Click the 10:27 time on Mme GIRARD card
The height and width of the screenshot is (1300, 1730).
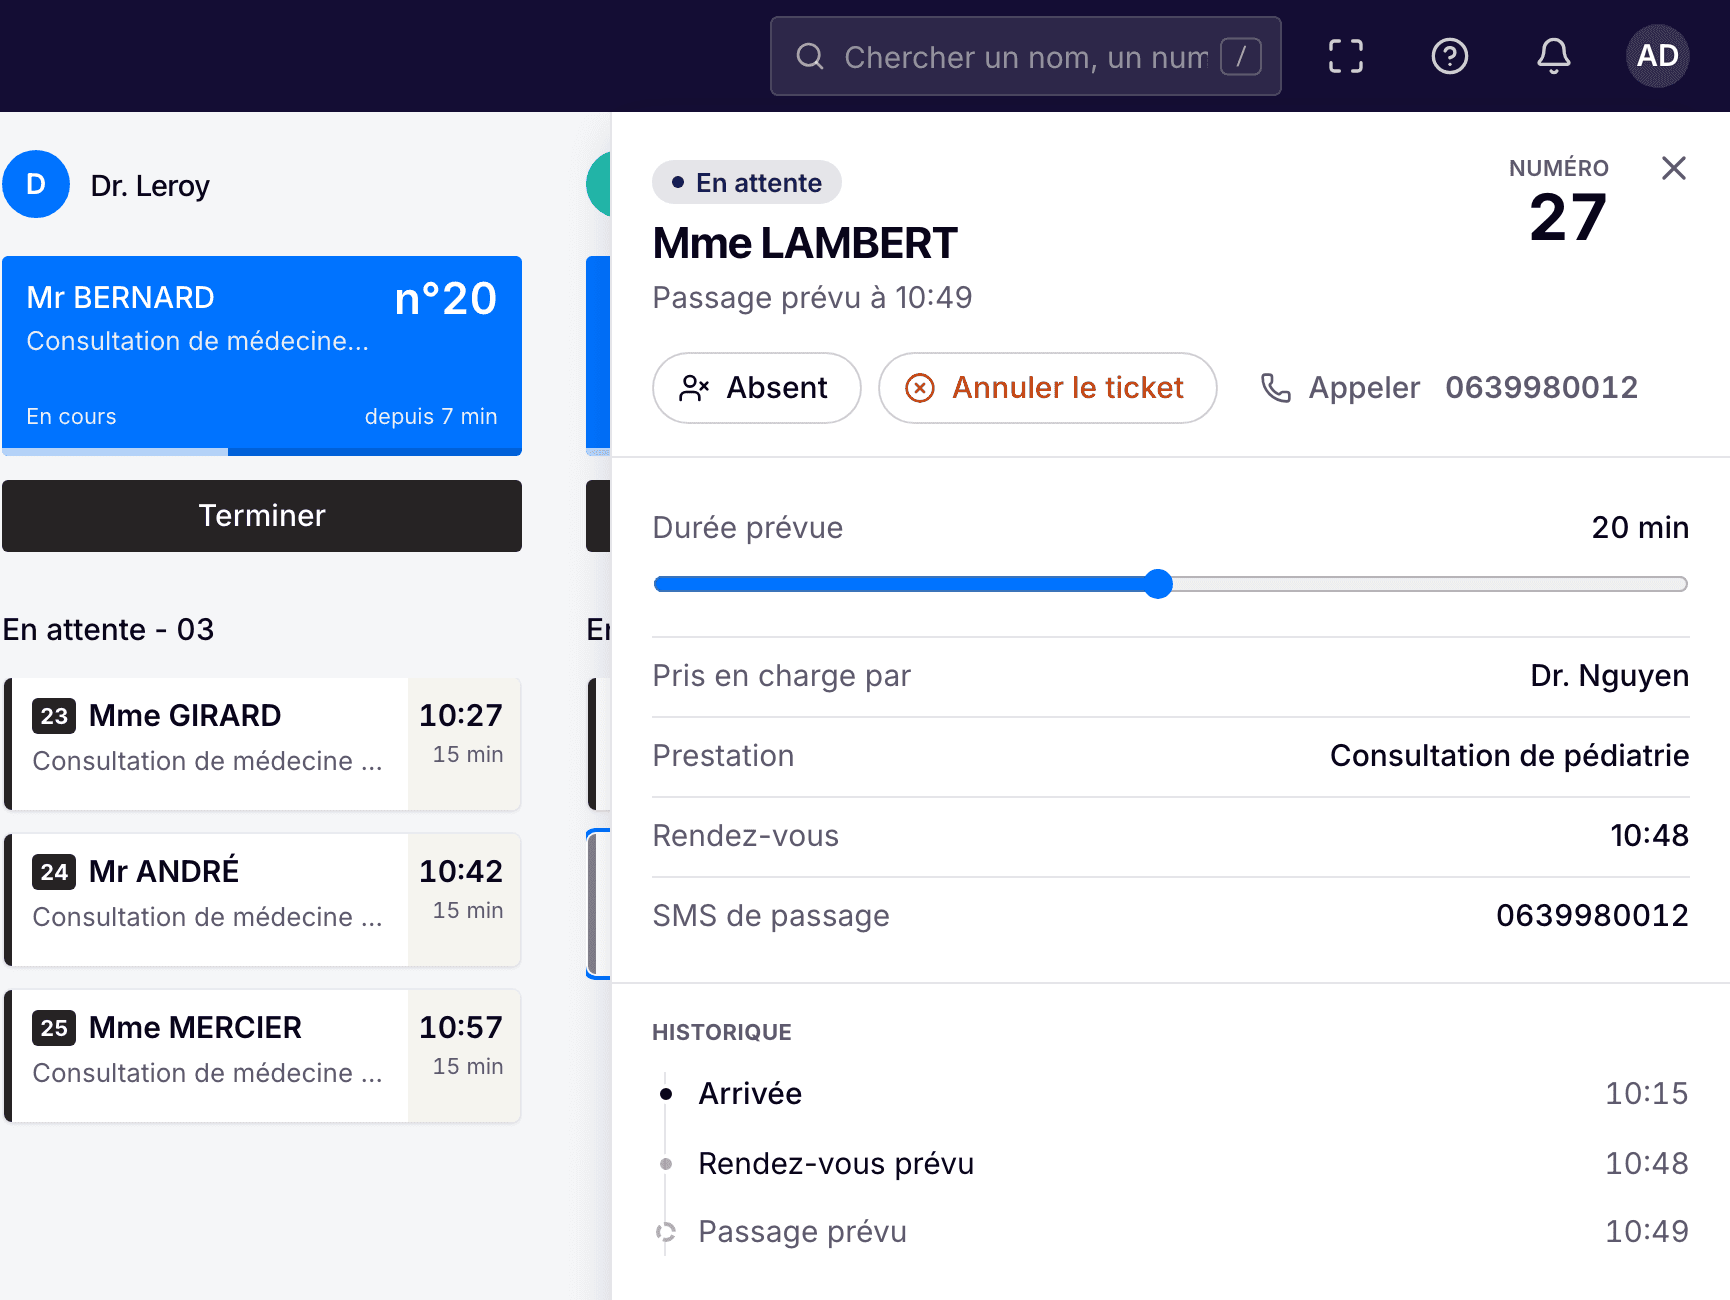460,716
